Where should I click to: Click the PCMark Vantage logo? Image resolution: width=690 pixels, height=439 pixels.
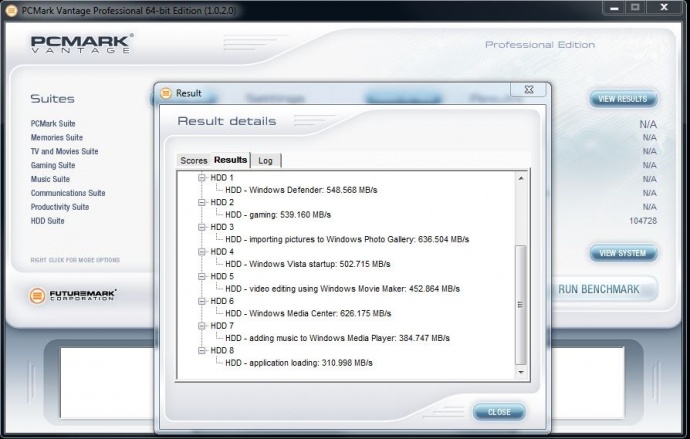(x=81, y=44)
